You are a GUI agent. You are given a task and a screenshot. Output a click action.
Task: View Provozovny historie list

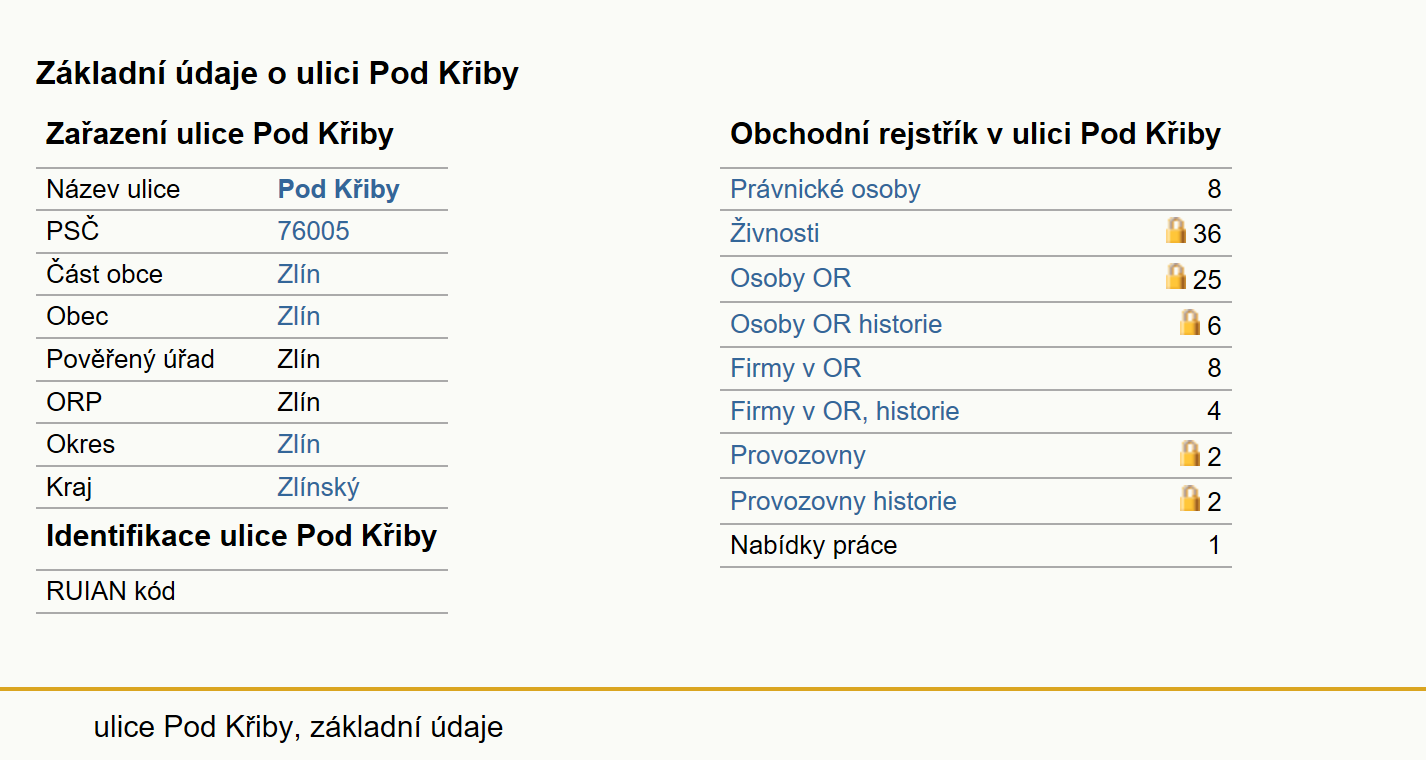[843, 501]
